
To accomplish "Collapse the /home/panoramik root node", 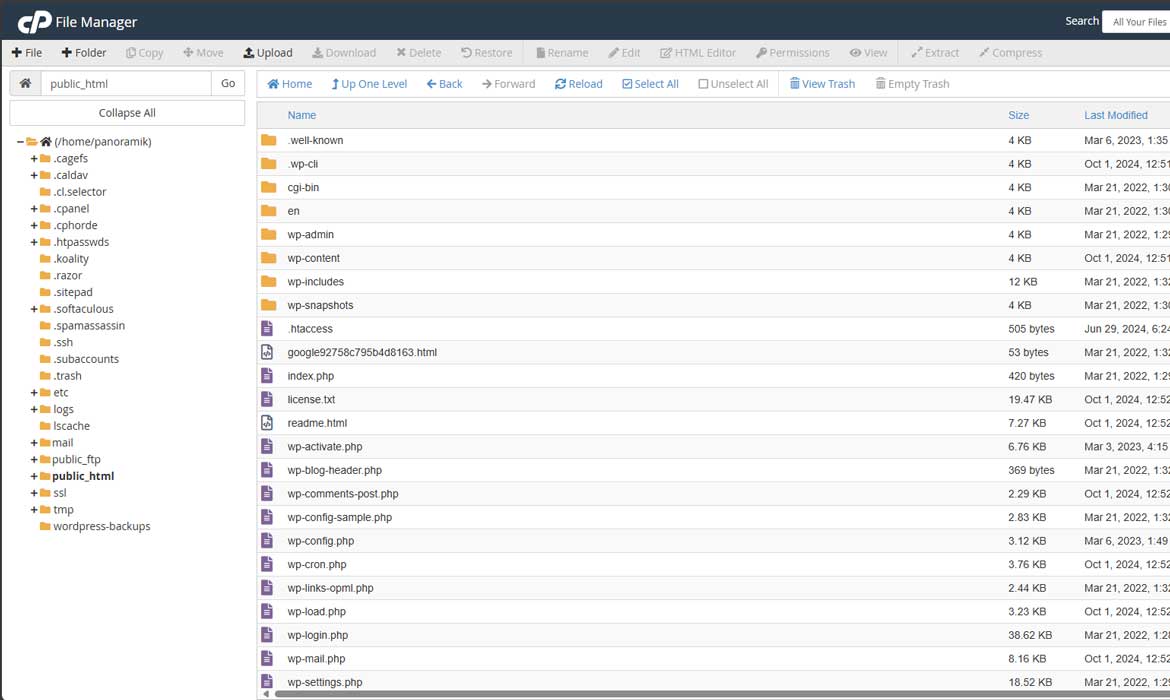I will (x=20, y=142).
